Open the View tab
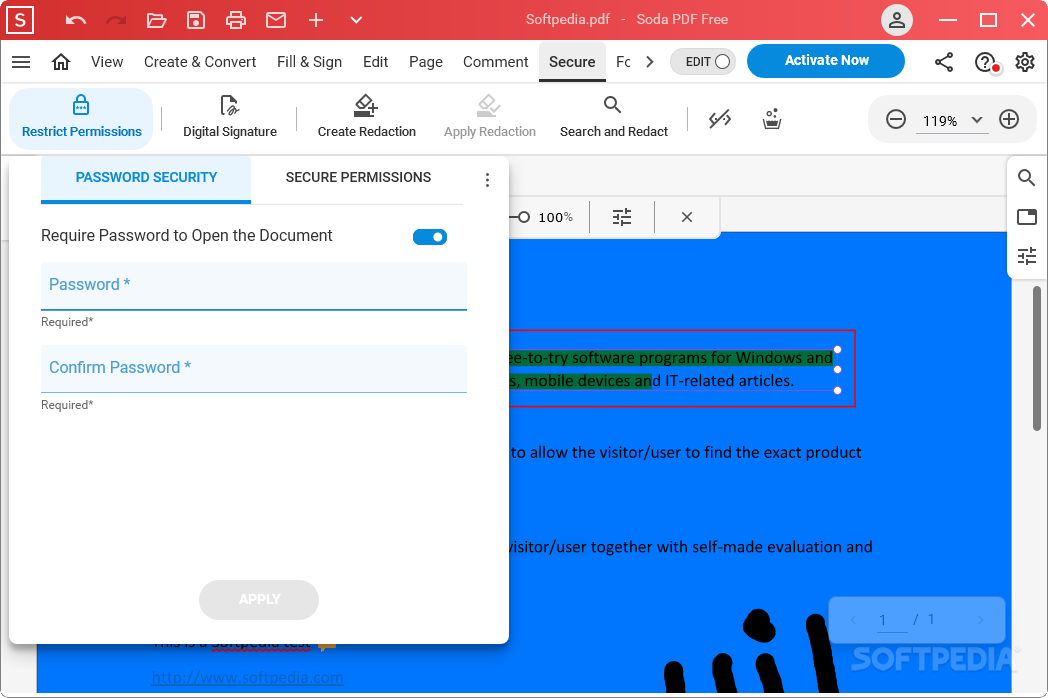The image size is (1048, 698). pos(107,62)
